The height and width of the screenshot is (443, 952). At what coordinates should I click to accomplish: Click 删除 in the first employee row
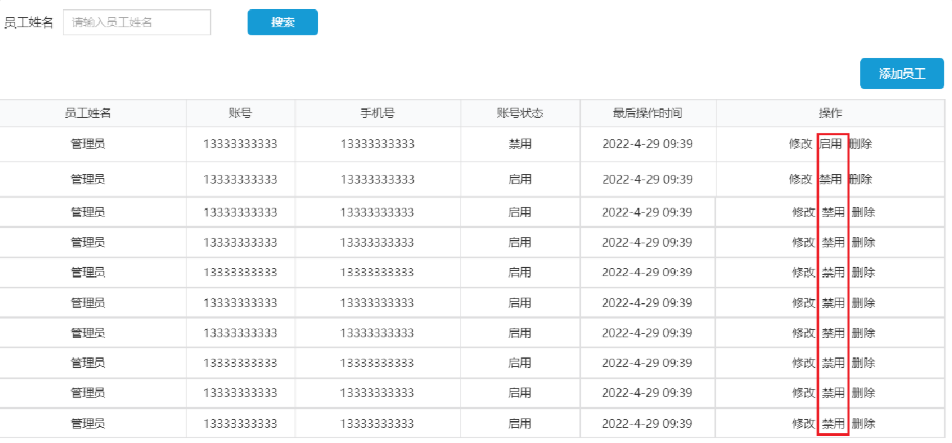coord(860,144)
